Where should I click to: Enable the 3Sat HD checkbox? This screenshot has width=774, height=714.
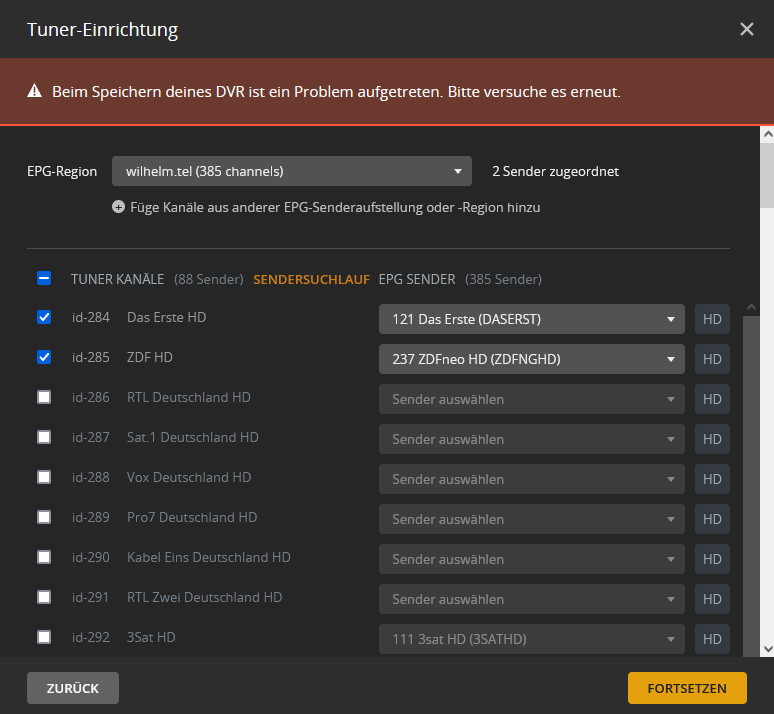[x=44, y=637]
